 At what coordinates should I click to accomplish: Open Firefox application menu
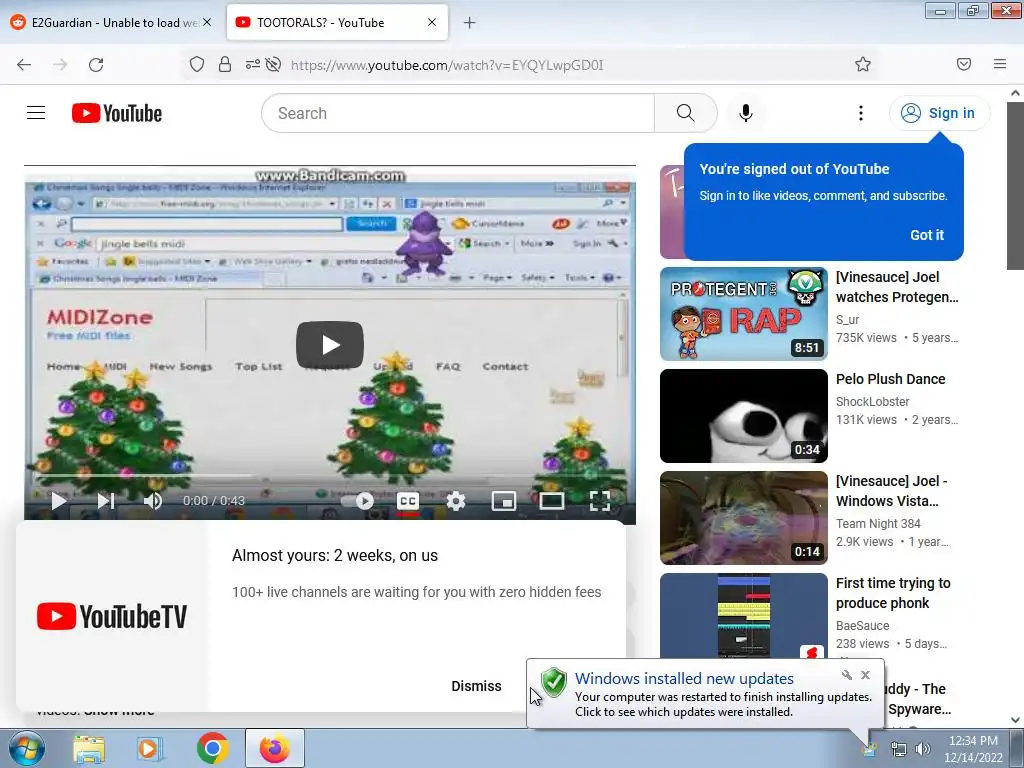[999, 64]
